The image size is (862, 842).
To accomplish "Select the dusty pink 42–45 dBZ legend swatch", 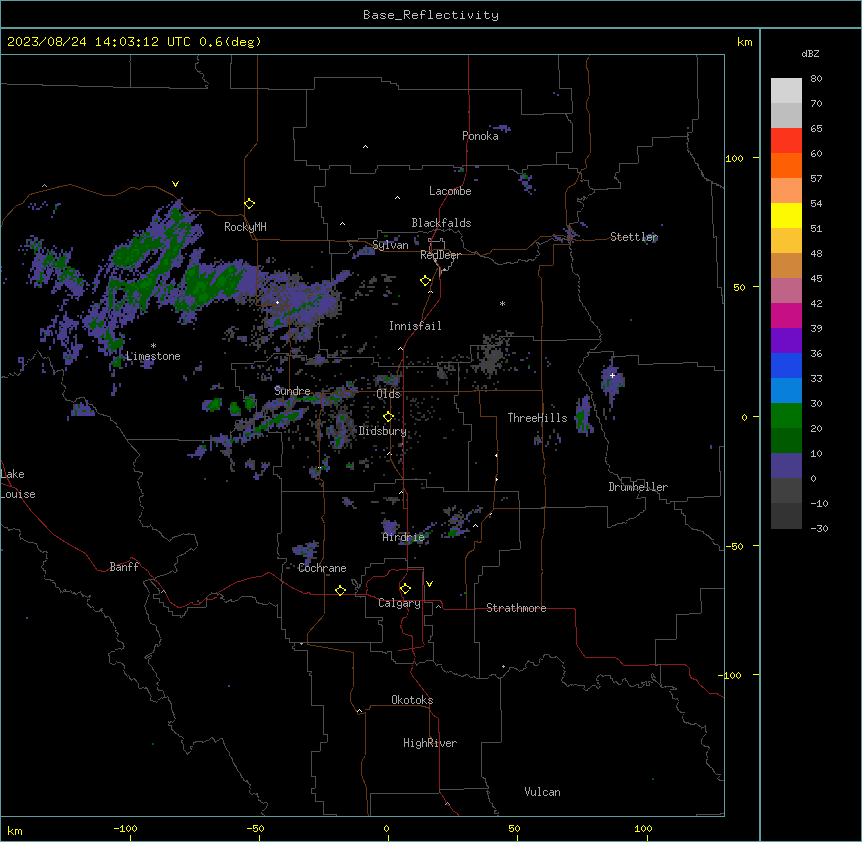I will click(786, 291).
